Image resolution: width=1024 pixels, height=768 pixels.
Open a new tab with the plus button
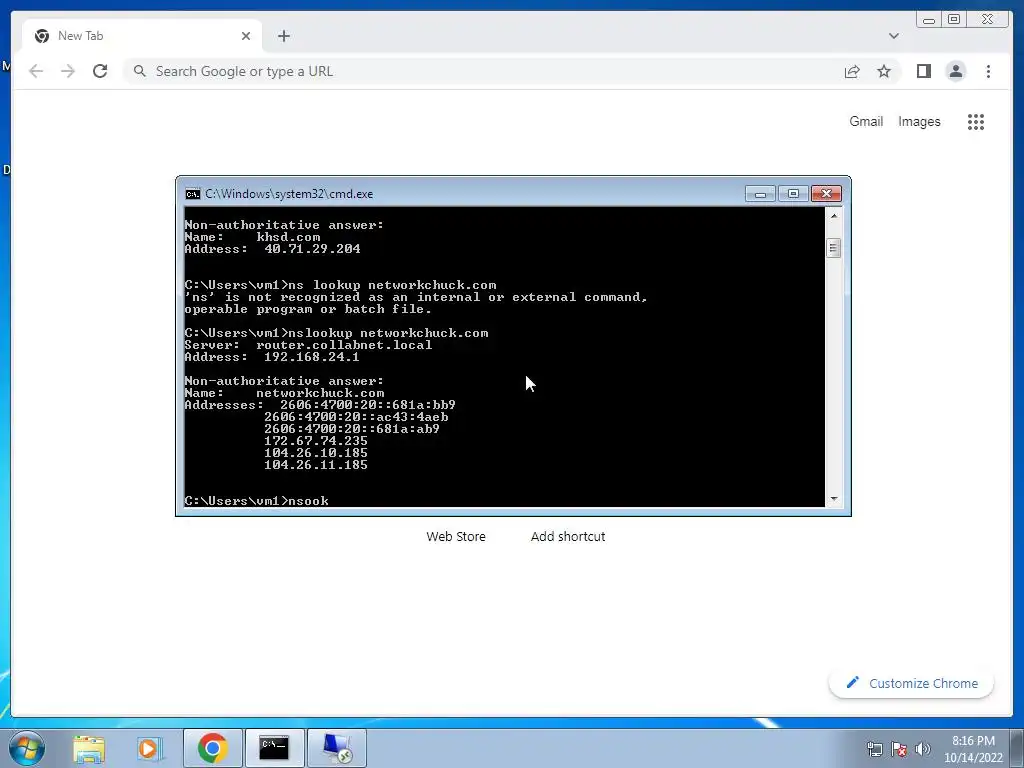coord(283,36)
